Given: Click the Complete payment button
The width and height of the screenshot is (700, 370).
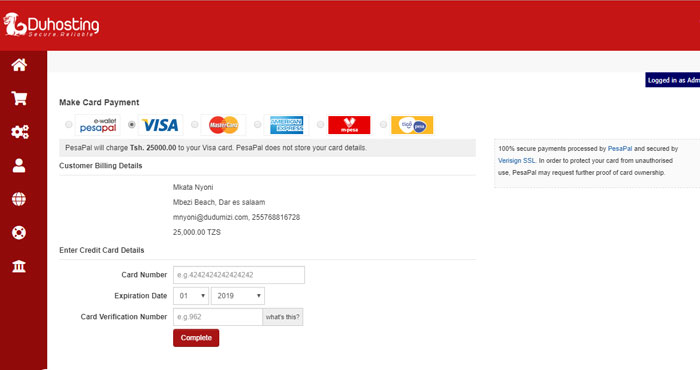Looking at the screenshot, I should click(x=196, y=338).
